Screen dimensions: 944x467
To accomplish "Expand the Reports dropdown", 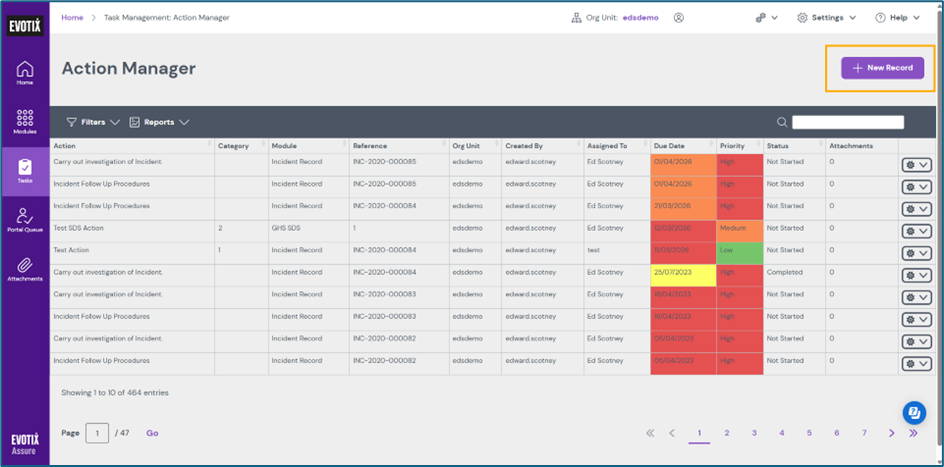I will click(x=159, y=122).
